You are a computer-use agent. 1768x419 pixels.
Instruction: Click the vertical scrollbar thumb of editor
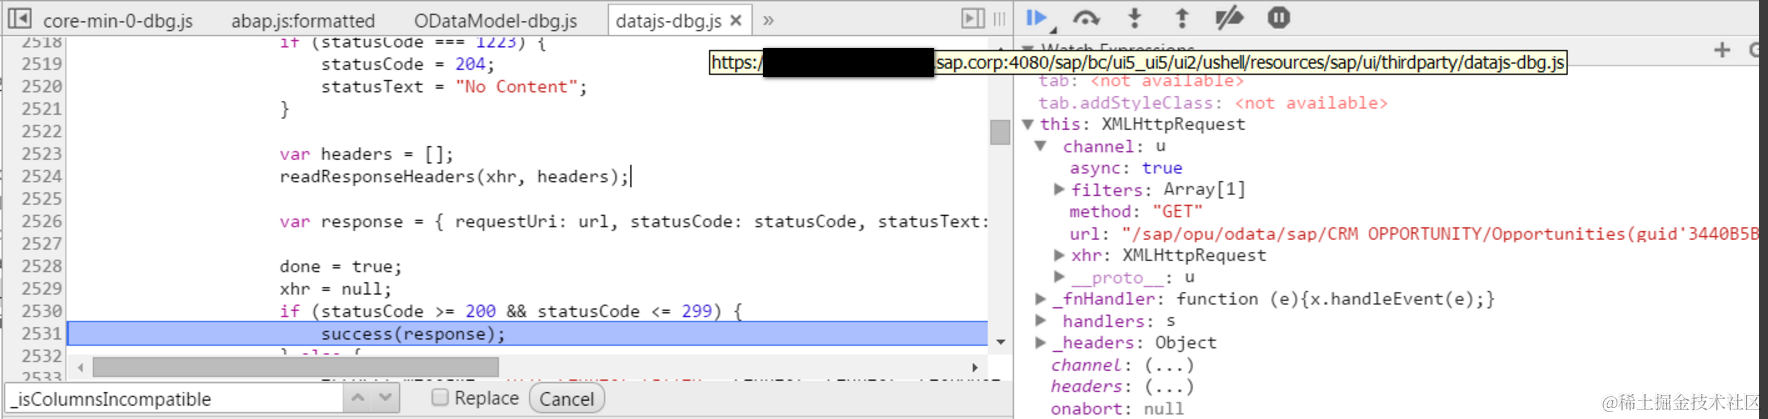click(999, 132)
